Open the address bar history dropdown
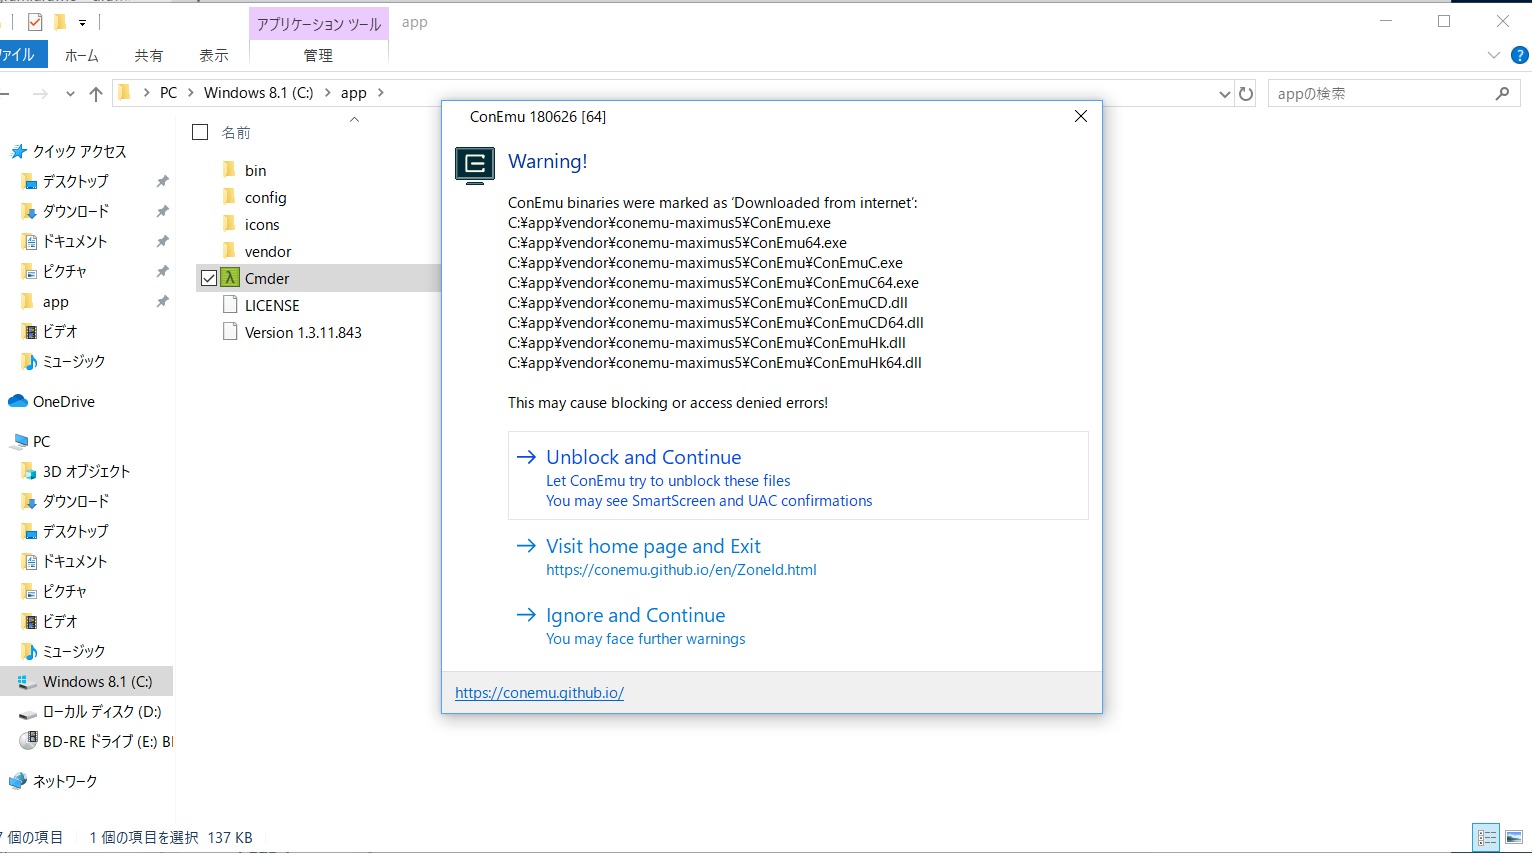The image size is (1533, 854). point(1225,94)
